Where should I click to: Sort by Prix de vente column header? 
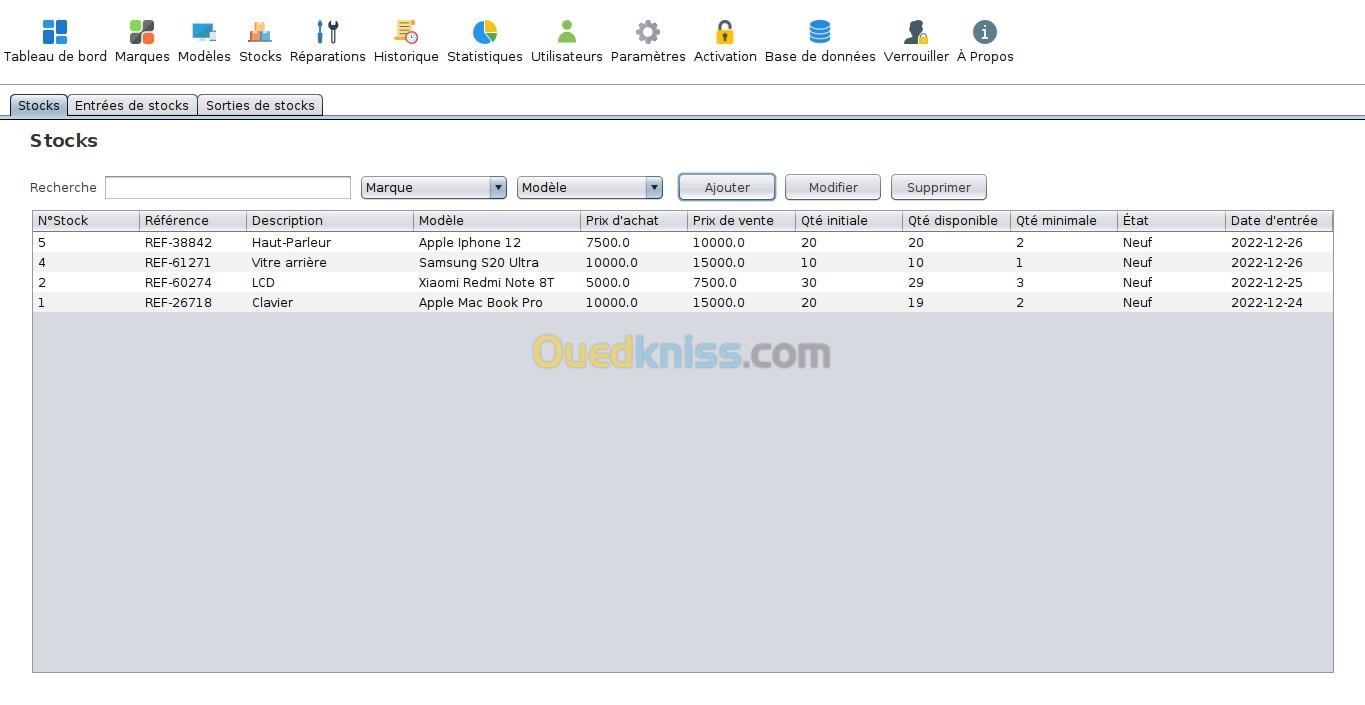pyautogui.click(x=742, y=221)
